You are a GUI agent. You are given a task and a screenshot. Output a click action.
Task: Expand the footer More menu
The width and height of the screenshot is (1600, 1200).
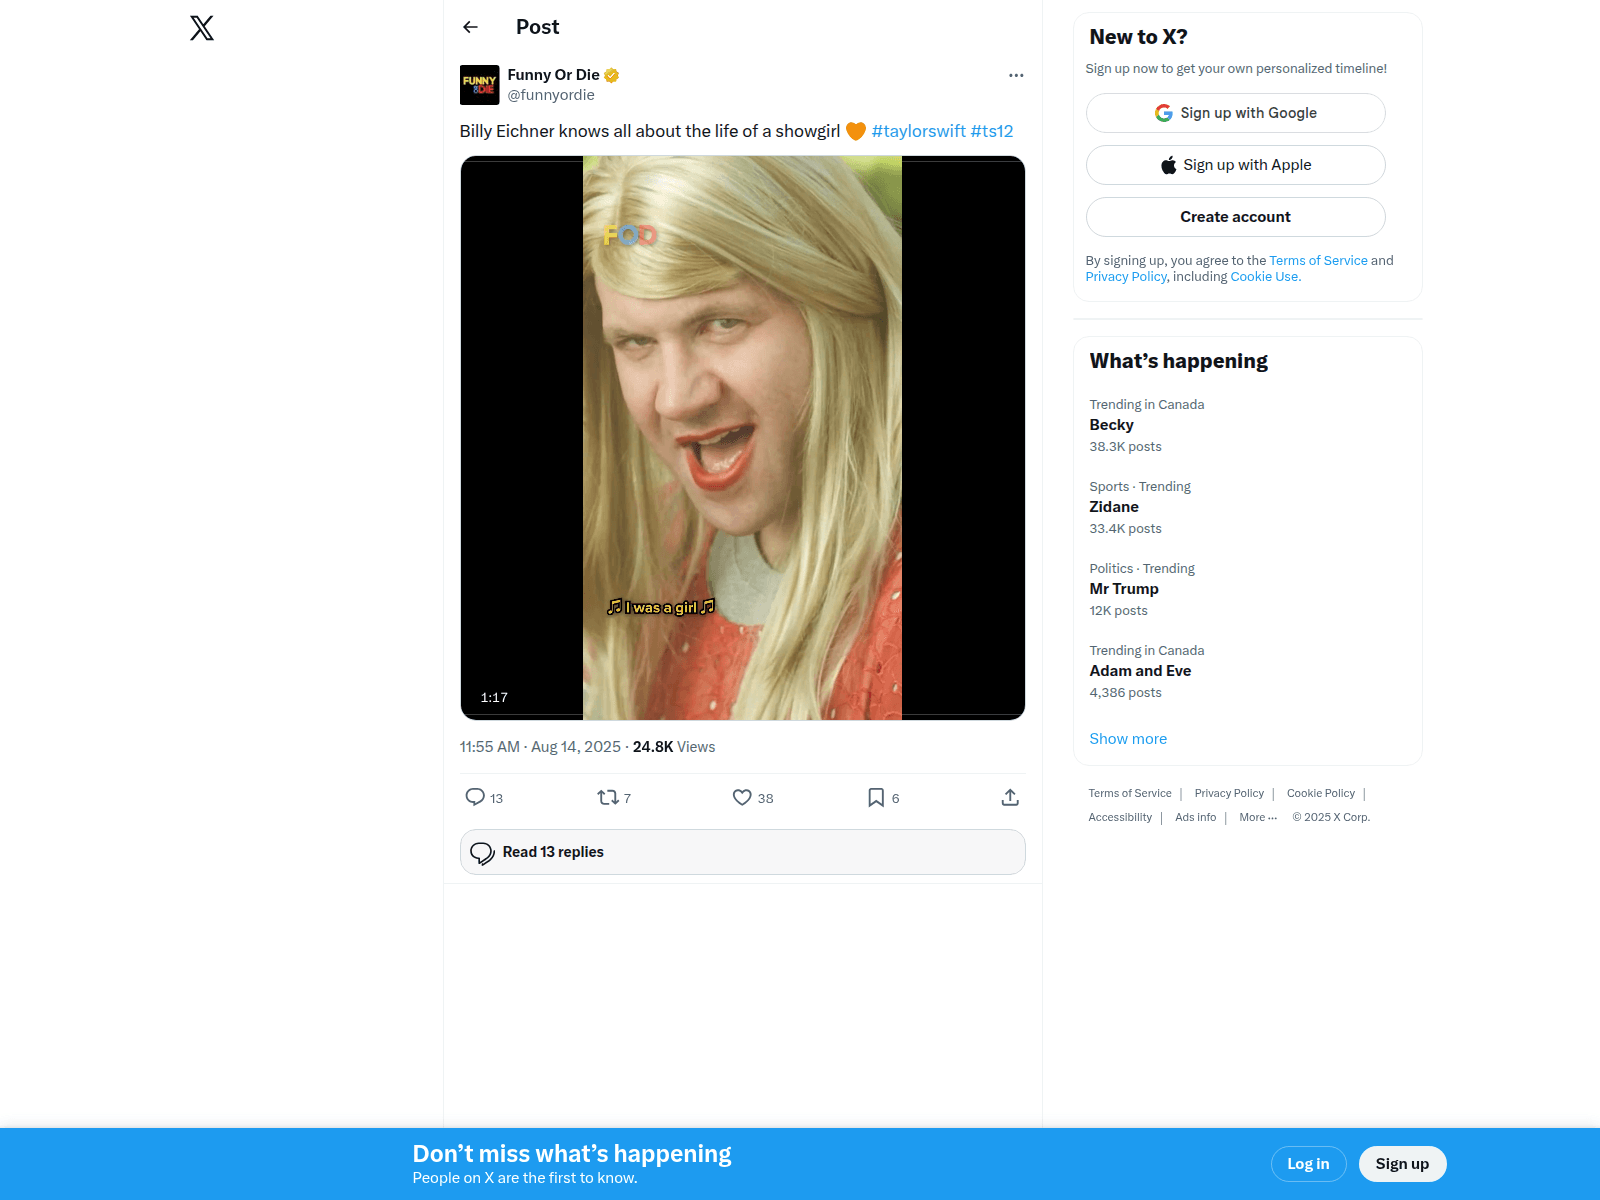pos(1258,817)
